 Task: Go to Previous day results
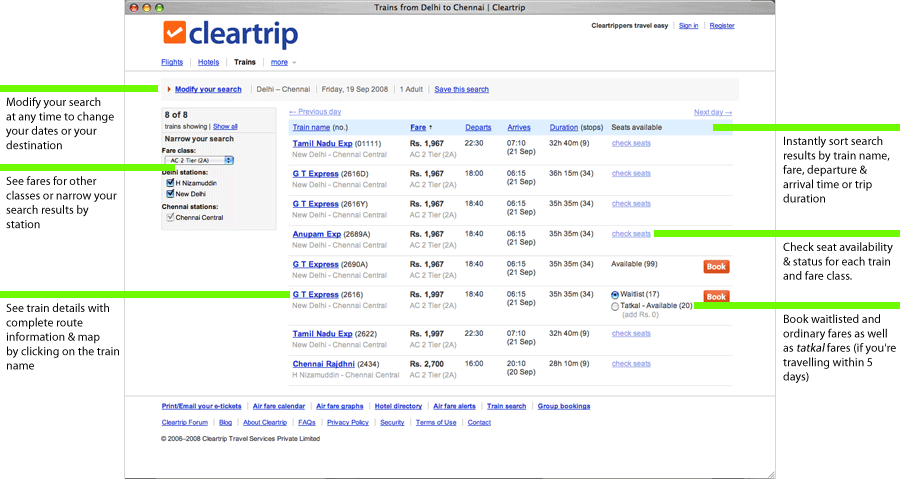click(315, 112)
